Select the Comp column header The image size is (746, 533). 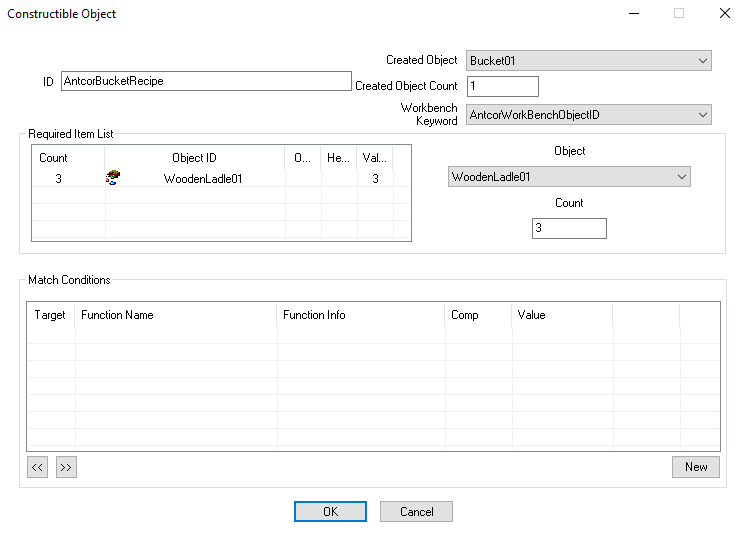(477, 315)
